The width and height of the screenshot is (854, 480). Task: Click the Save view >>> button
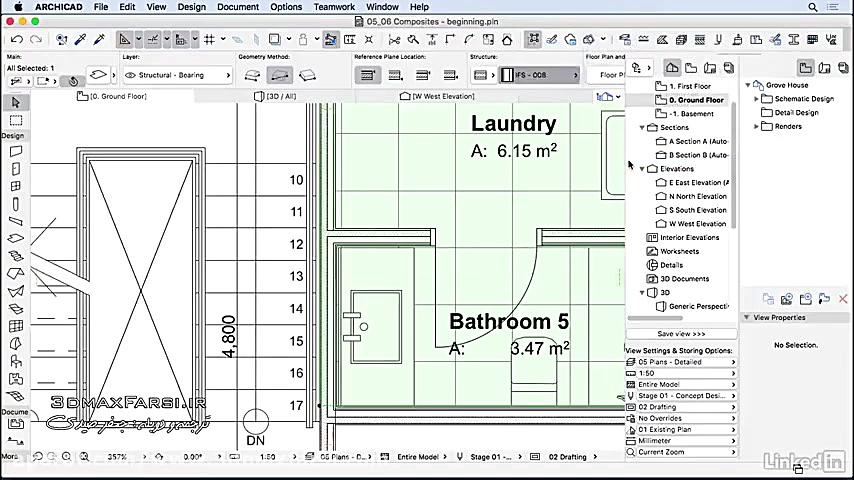pos(681,333)
